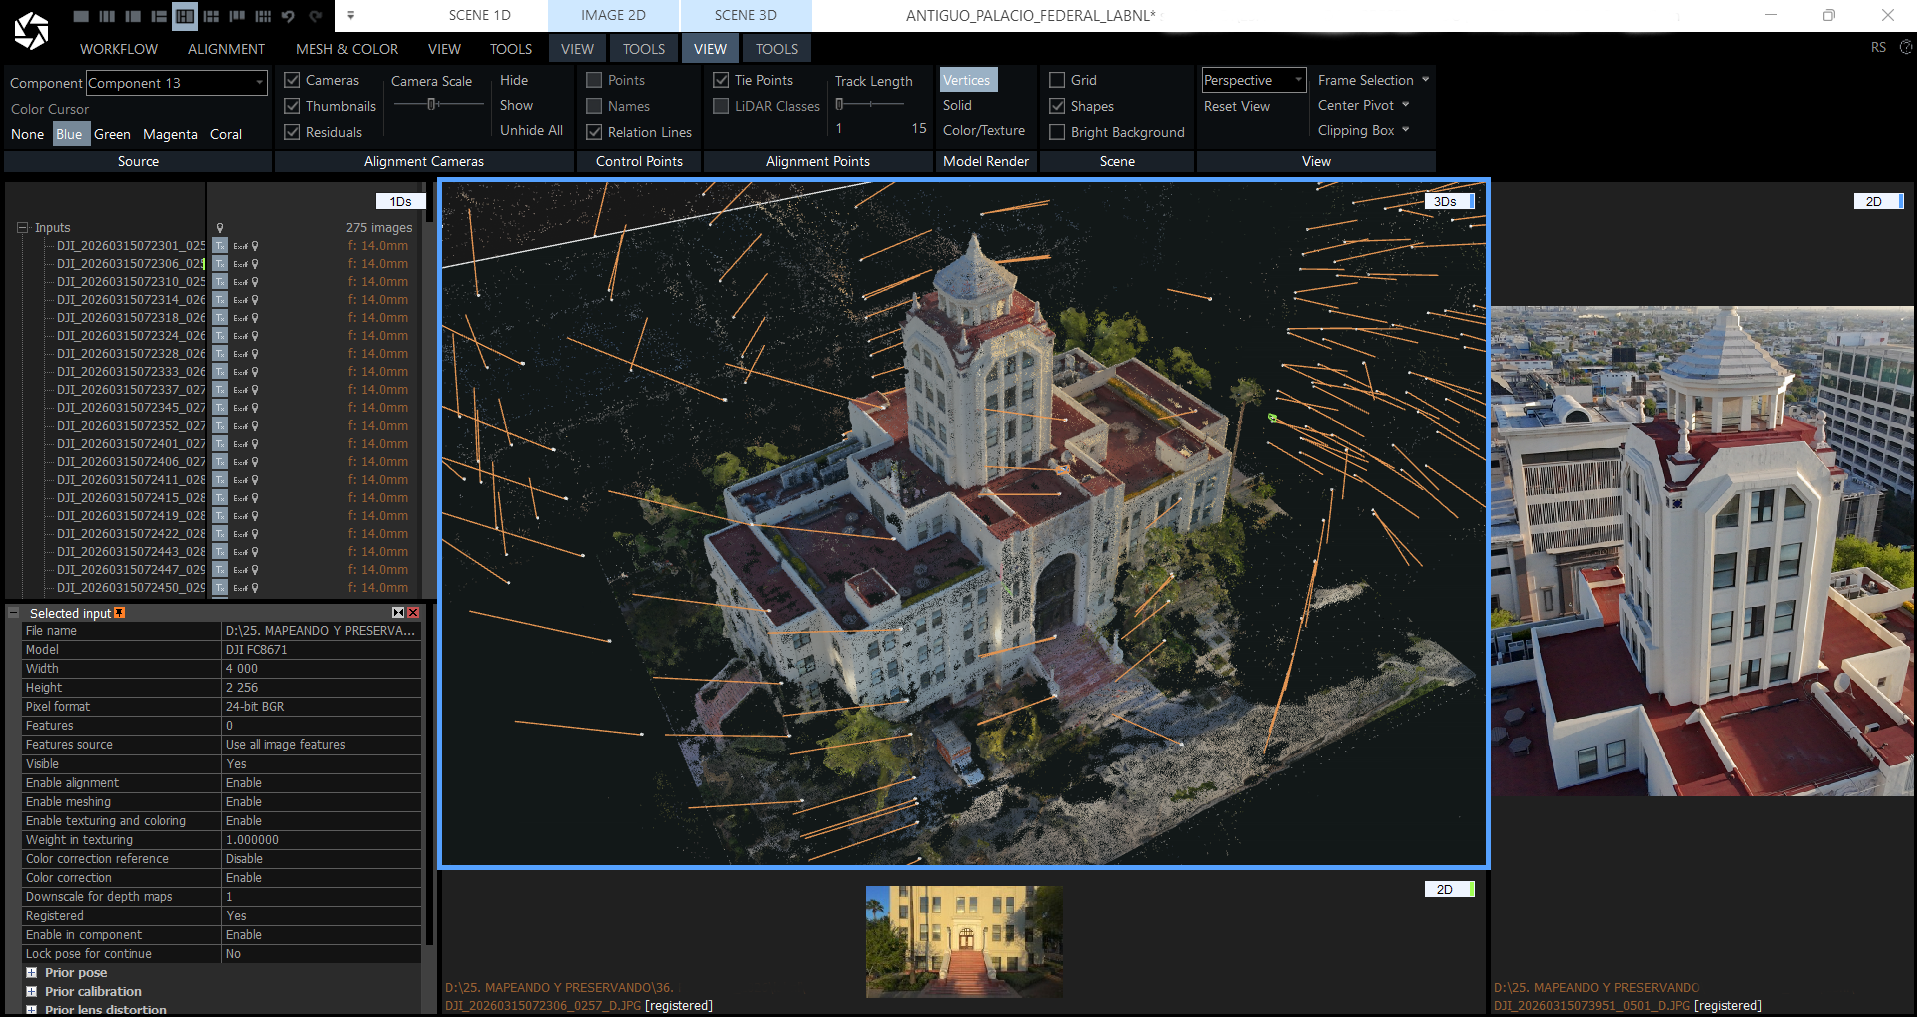Select the eight-pane grid layout icon
The height and width of the screenshot is (1017, 1917).
point(263,16)
